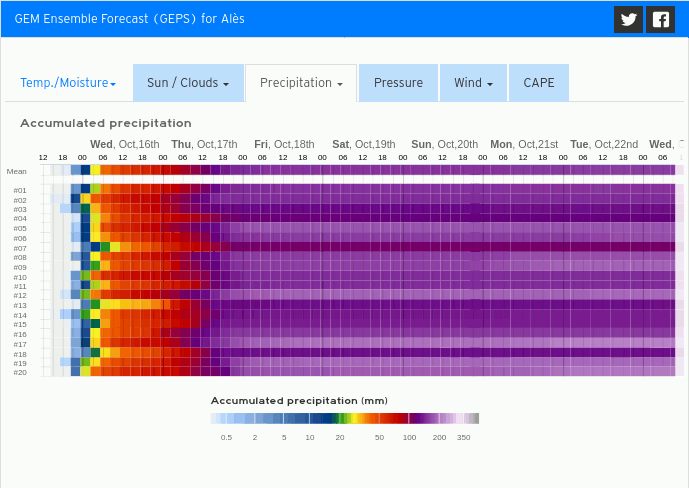689x488 pixels.
Task: Click the 50 mm legend label
Action: (379, 437)
